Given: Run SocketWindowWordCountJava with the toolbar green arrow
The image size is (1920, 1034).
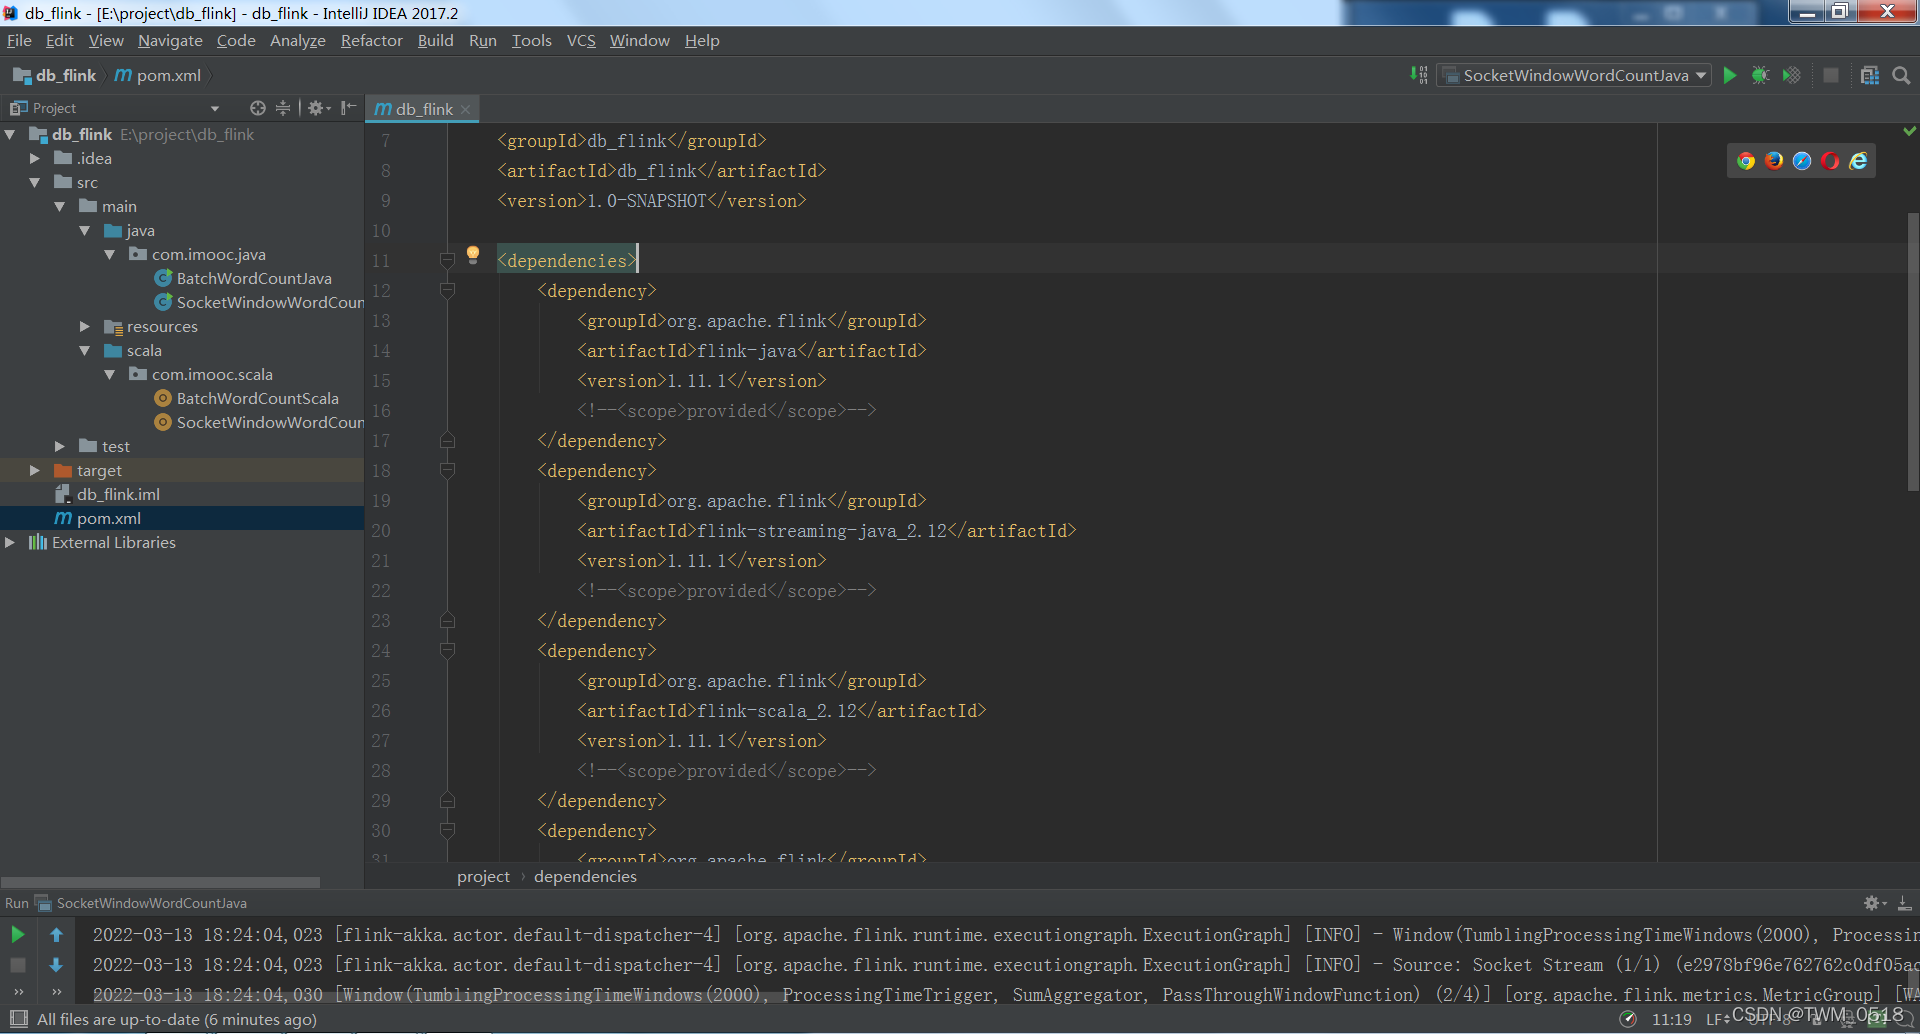Looking at the screenshot, I should point(1730,75).
